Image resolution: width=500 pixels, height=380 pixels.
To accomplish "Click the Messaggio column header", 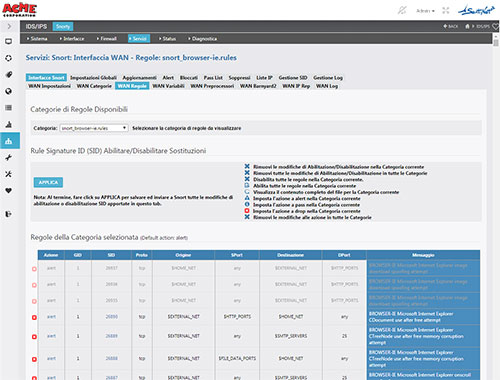I will point(423,255).
